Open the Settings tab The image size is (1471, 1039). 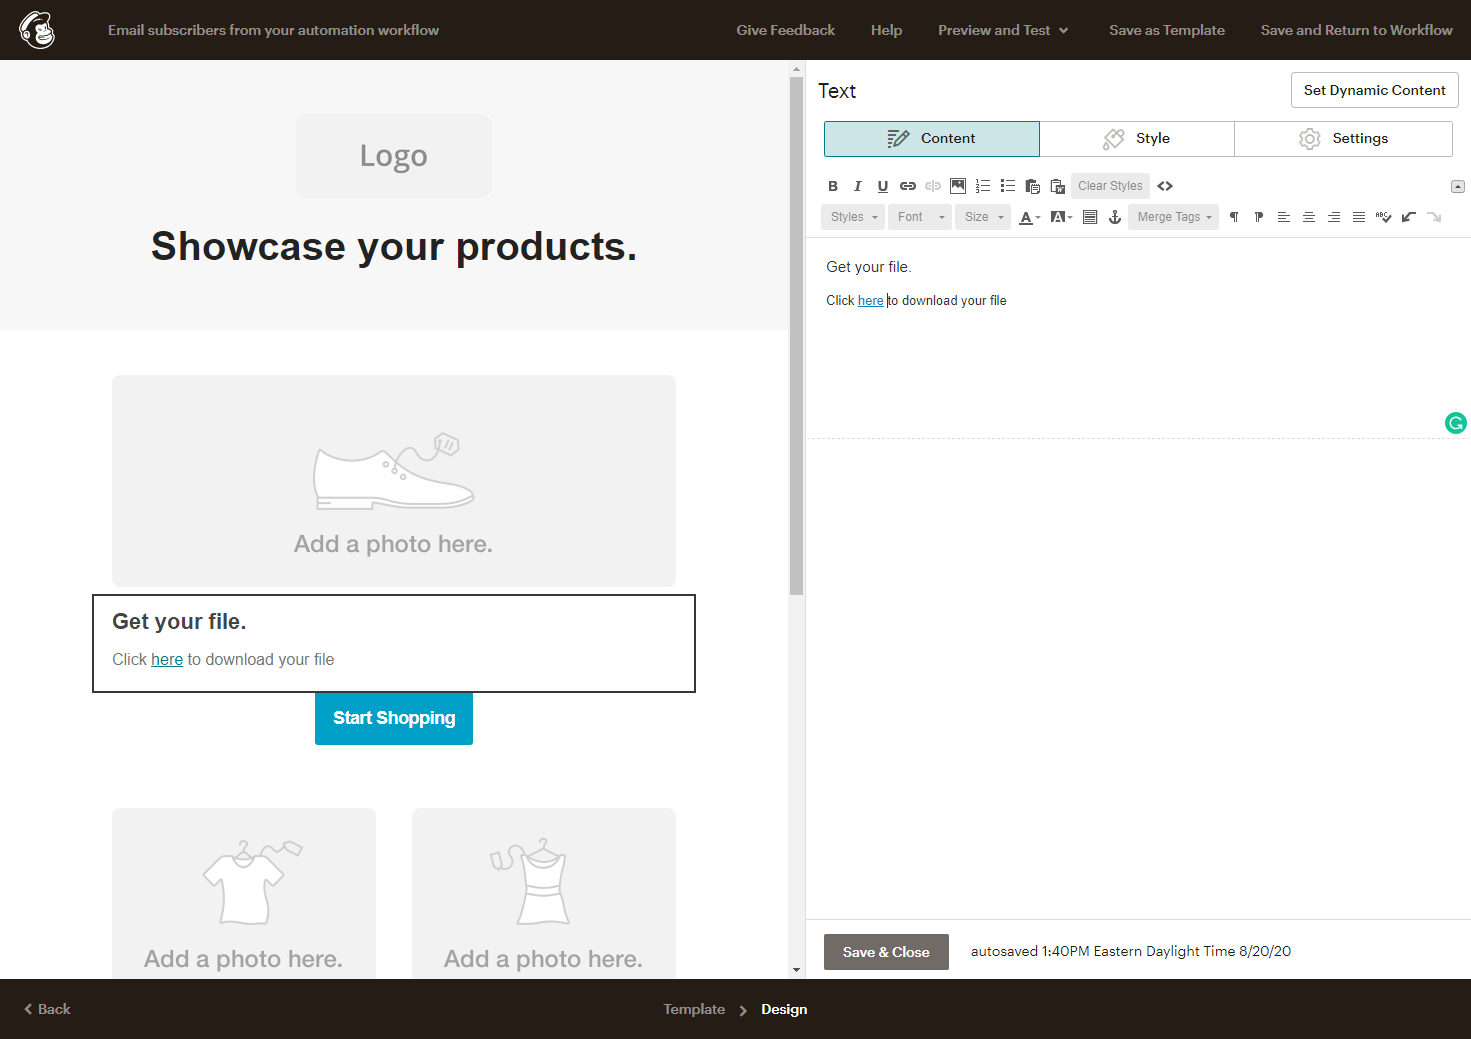point(1343,139)
